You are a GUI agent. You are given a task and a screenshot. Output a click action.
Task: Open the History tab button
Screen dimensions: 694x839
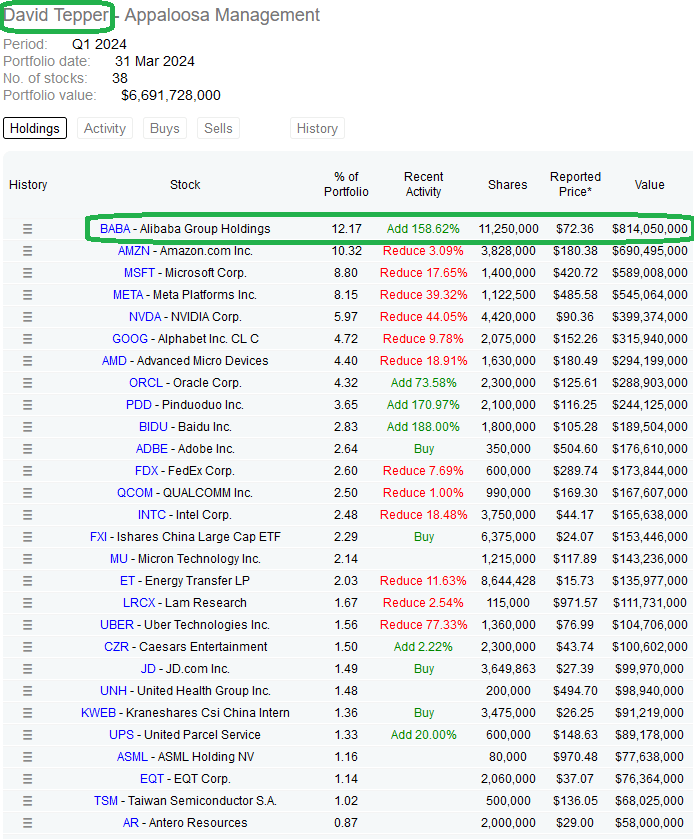click(317, 128)
